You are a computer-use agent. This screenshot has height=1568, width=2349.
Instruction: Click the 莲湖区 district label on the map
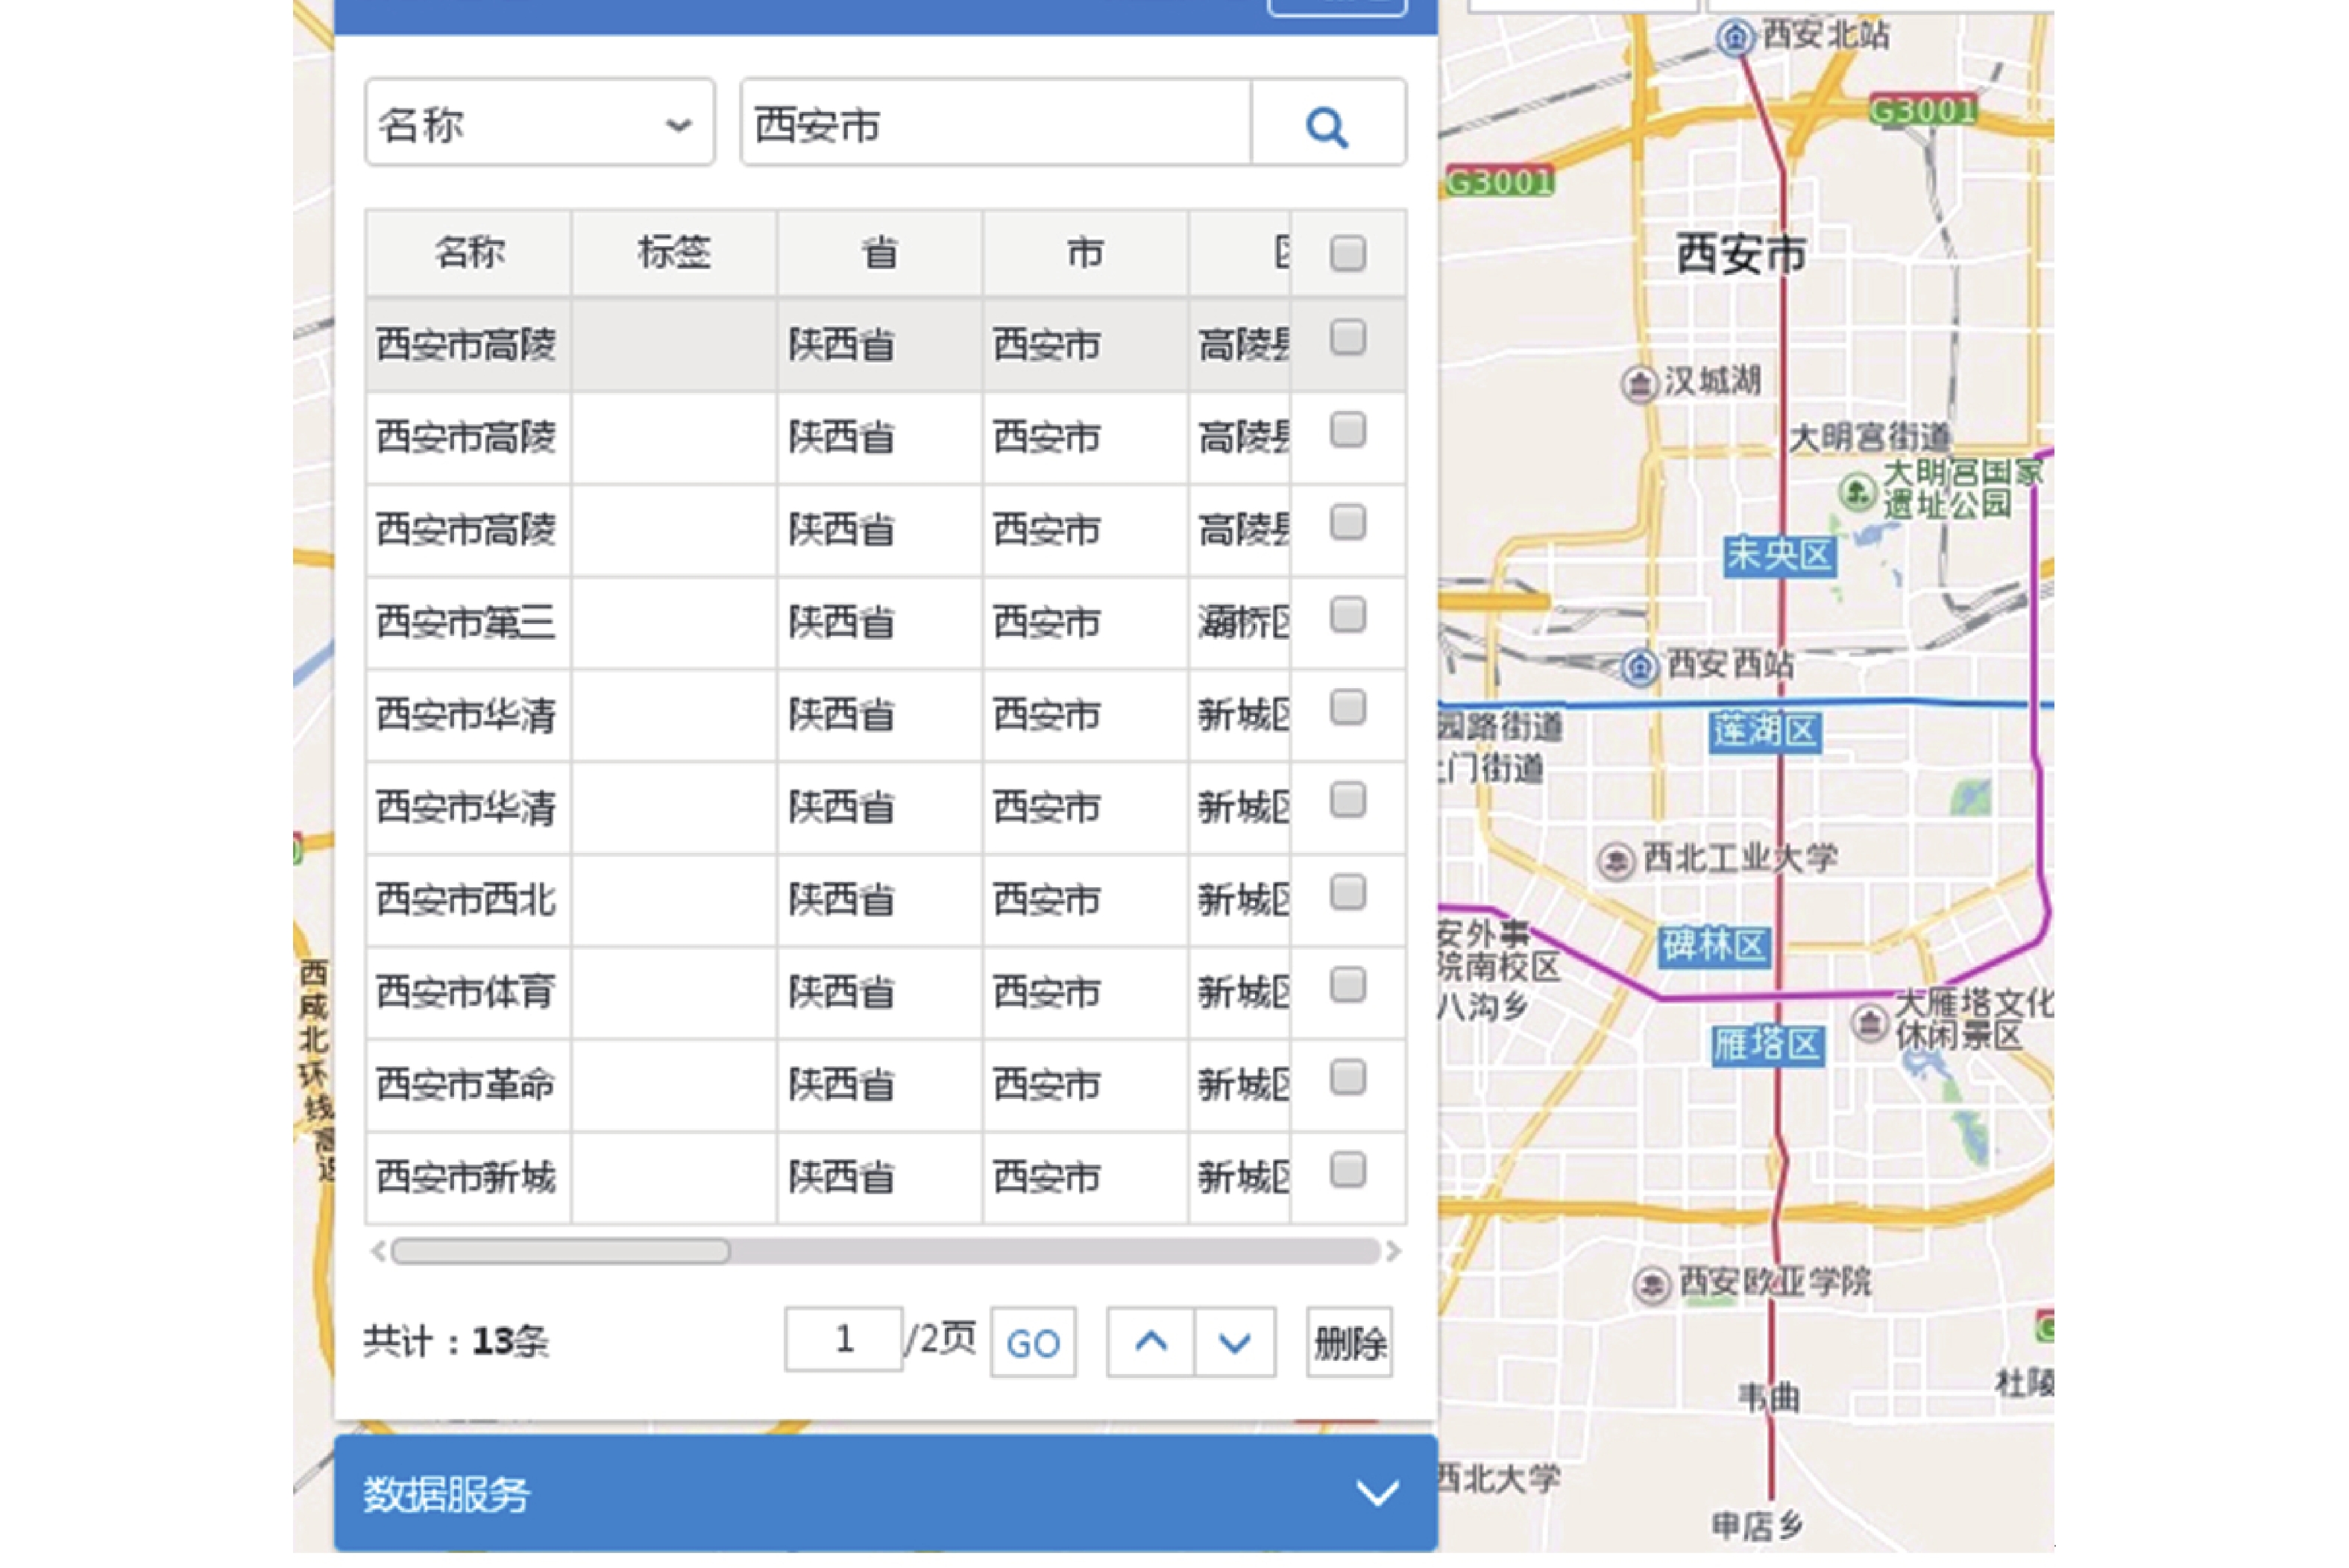1765,731
